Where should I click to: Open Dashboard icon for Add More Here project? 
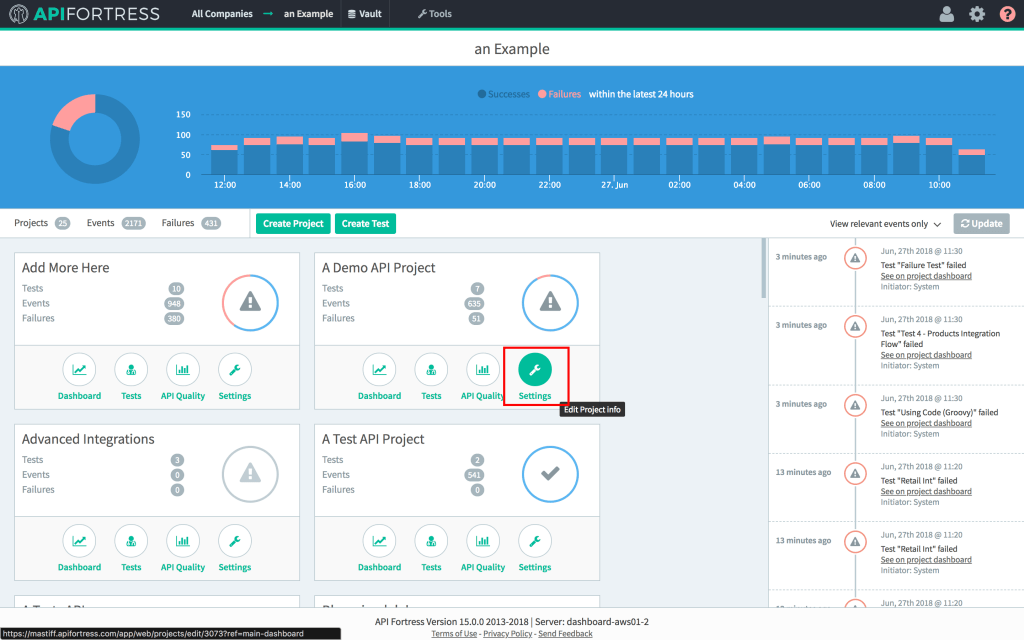point(79,371)
